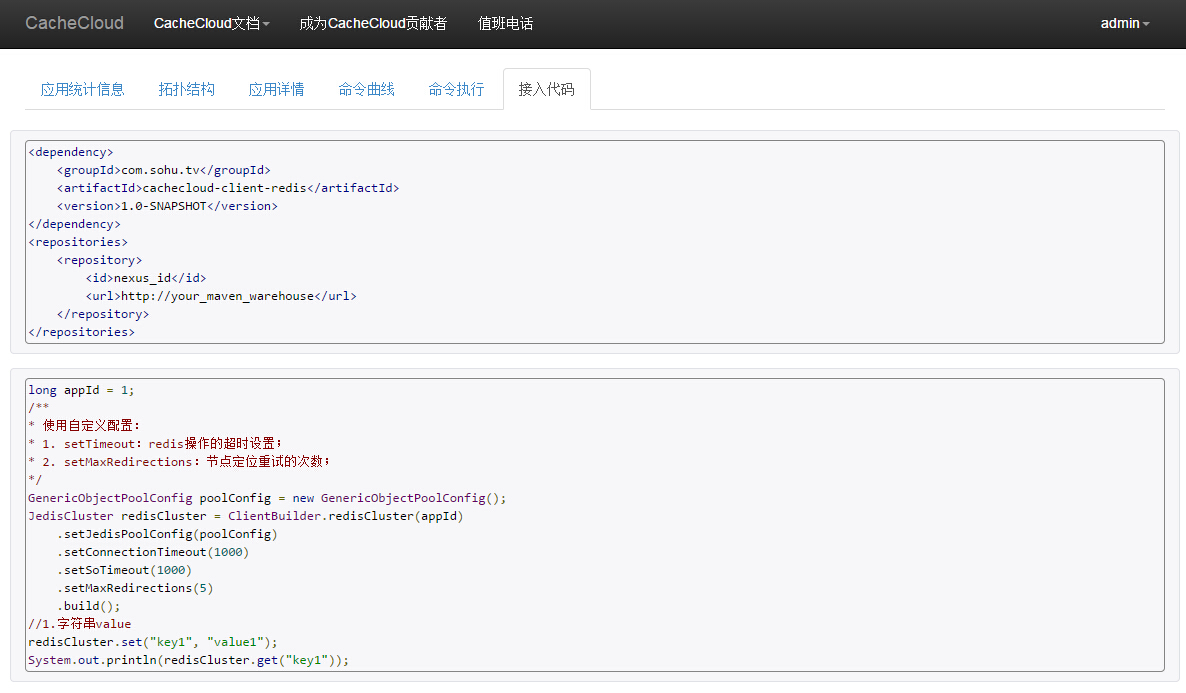The image size is (1186, 693).
Task: Click the groupId com.sohu.tv line
Action: [163, 170]
